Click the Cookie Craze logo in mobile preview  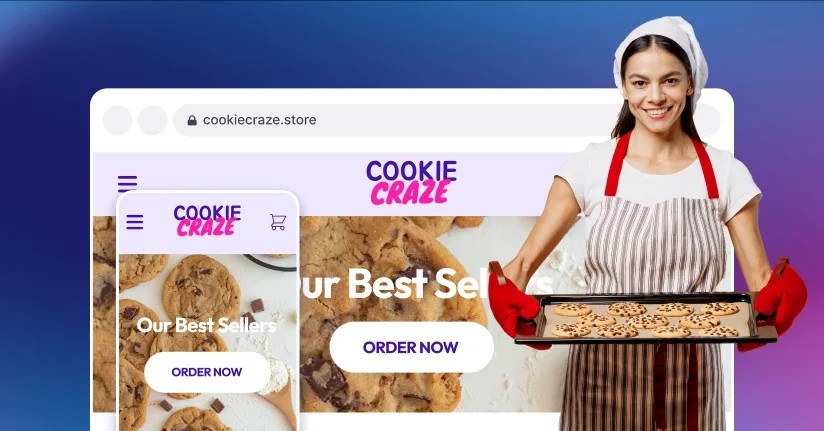click(207, 220)
